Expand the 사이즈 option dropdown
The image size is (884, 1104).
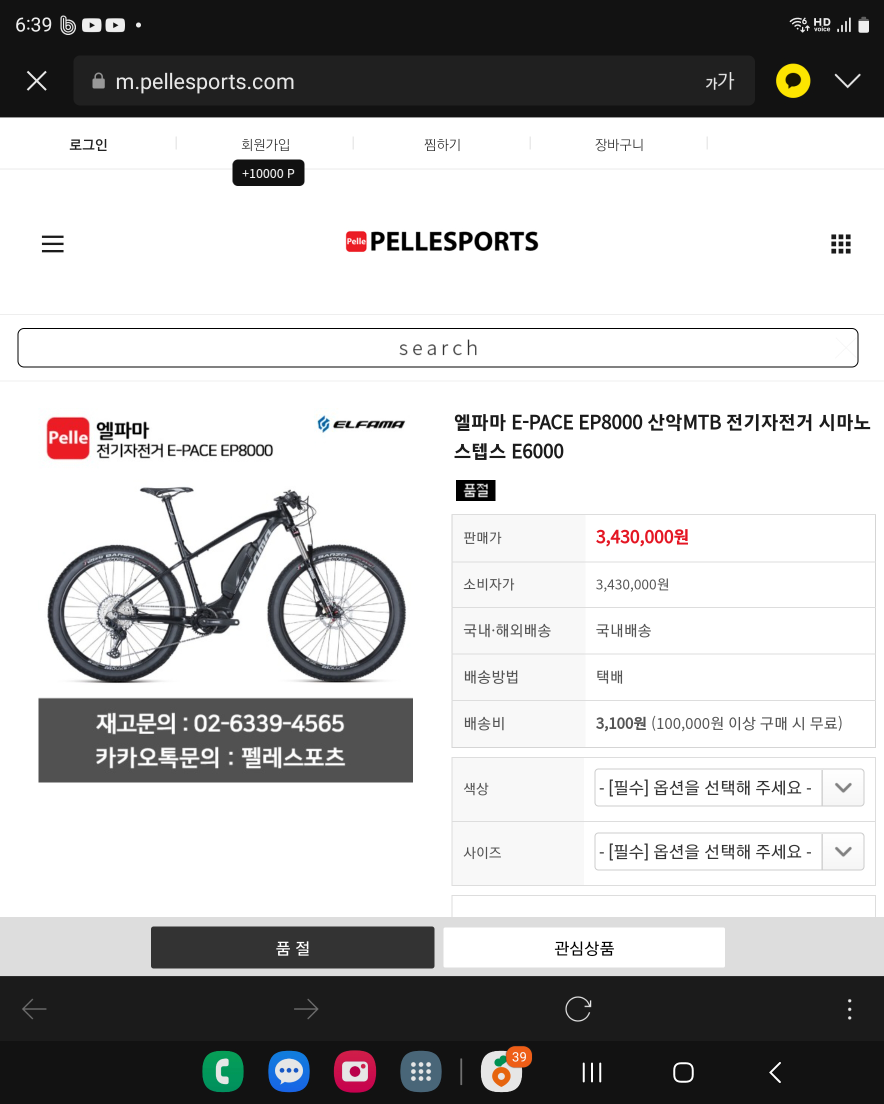point(728,851)
